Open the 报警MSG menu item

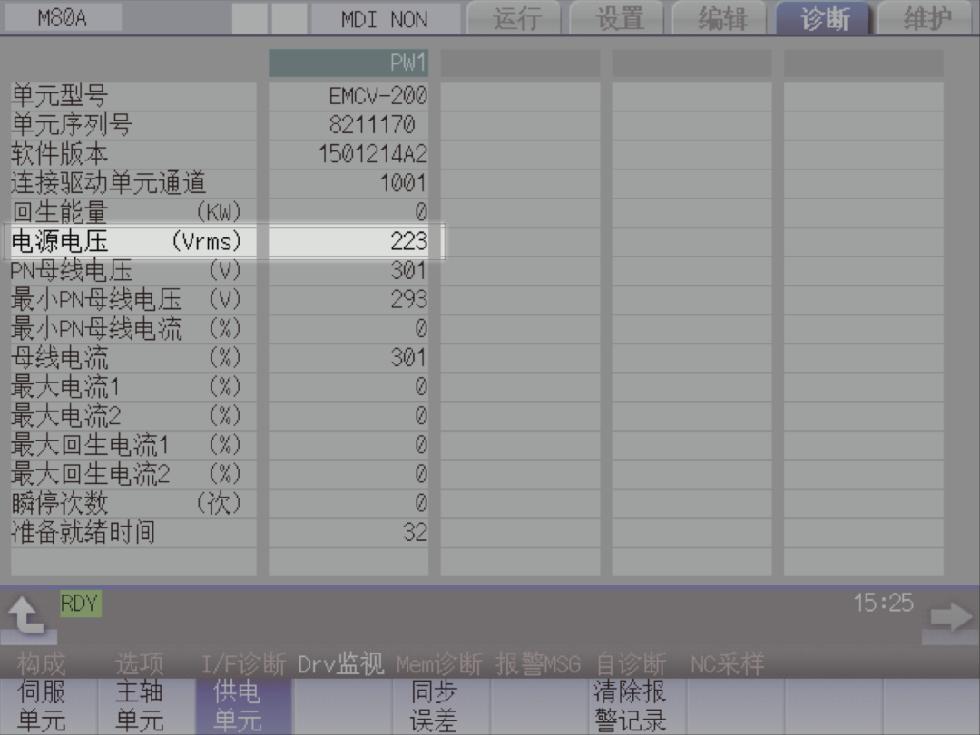coord(538,664)
